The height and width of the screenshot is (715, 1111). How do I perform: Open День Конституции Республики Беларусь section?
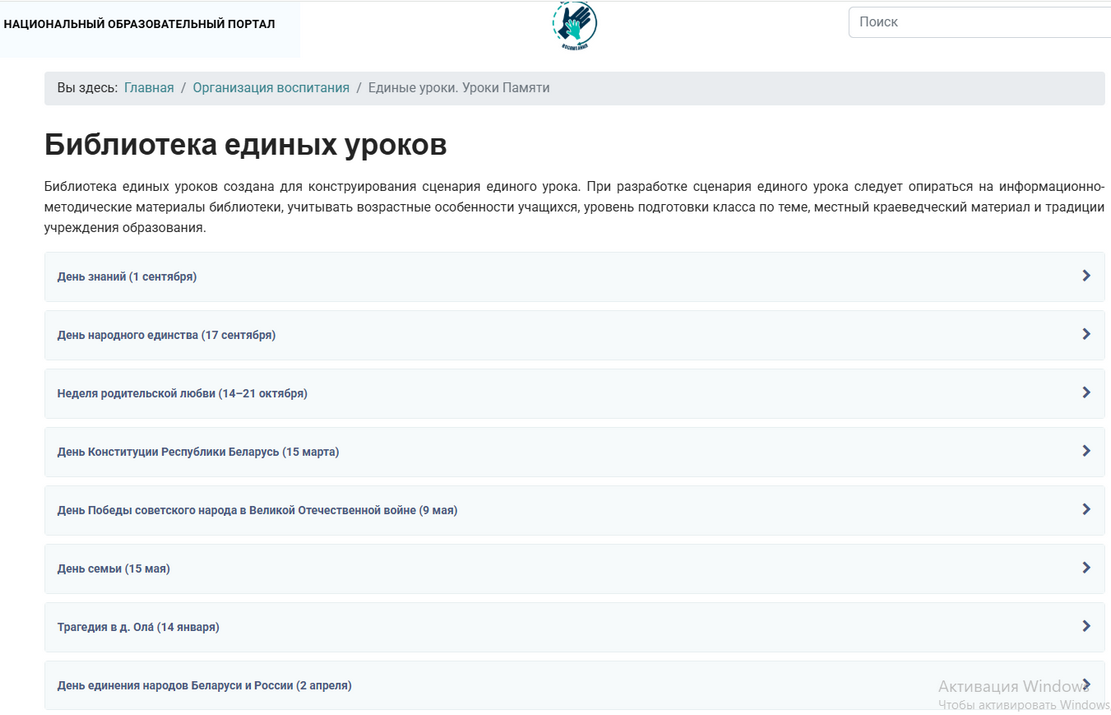(198, 452)
